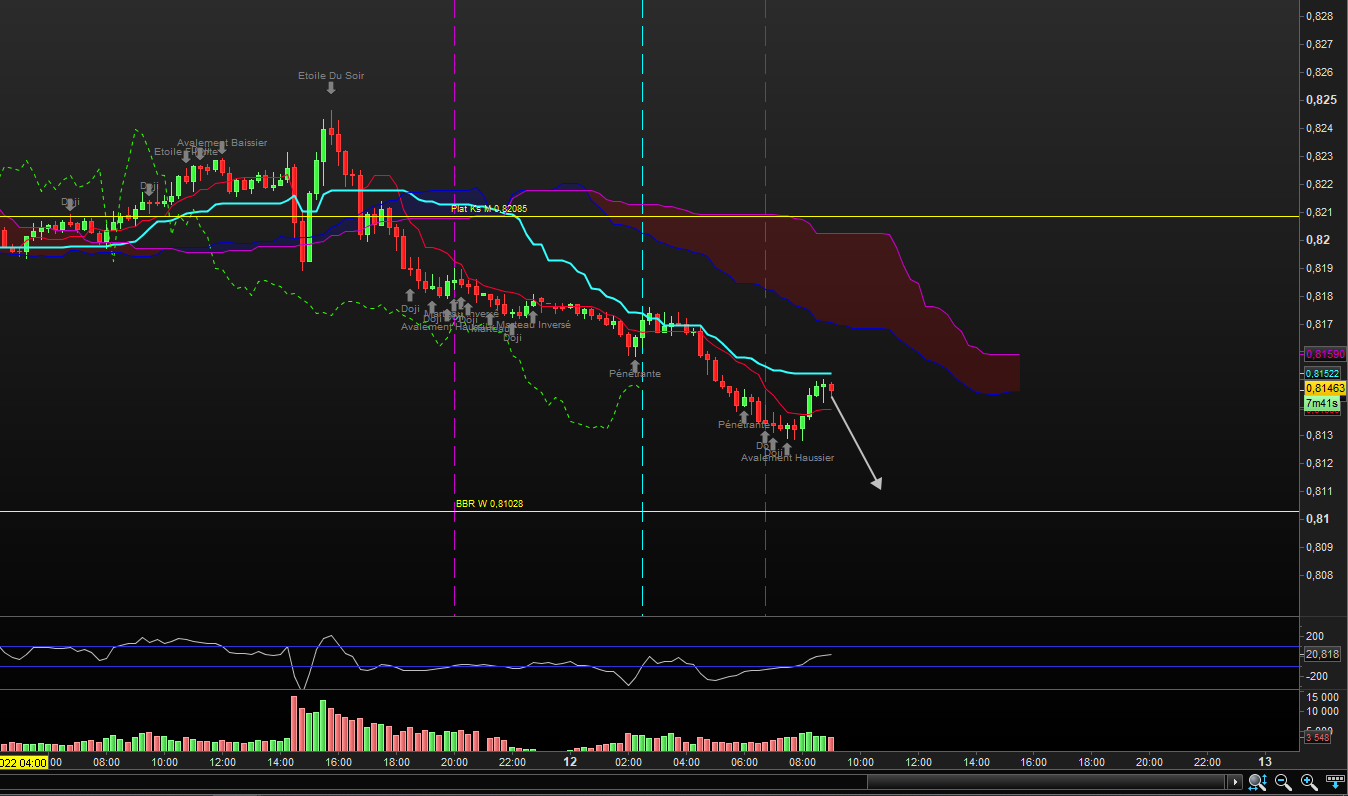The height and width of the screenshot is (796, 1348).
Task: Zoom out the chart with minus magnifier
Action: tap(1283, 781)
